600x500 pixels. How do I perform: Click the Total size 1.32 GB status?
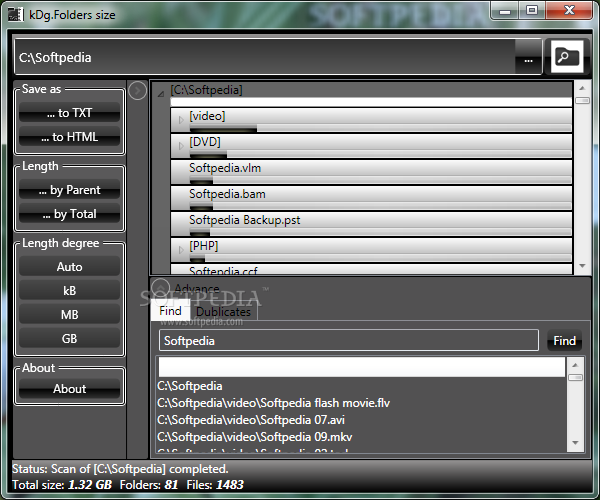coord(62,485)
